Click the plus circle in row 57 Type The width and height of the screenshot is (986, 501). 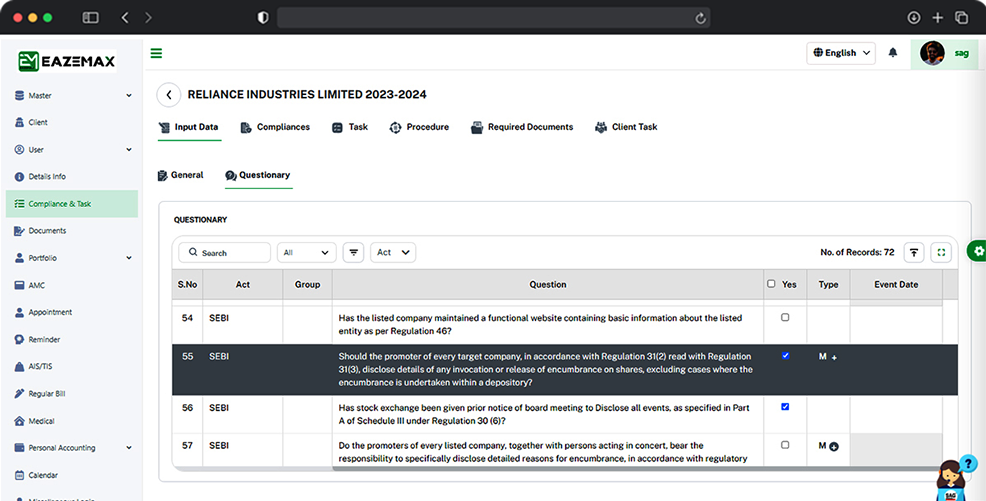834,447
